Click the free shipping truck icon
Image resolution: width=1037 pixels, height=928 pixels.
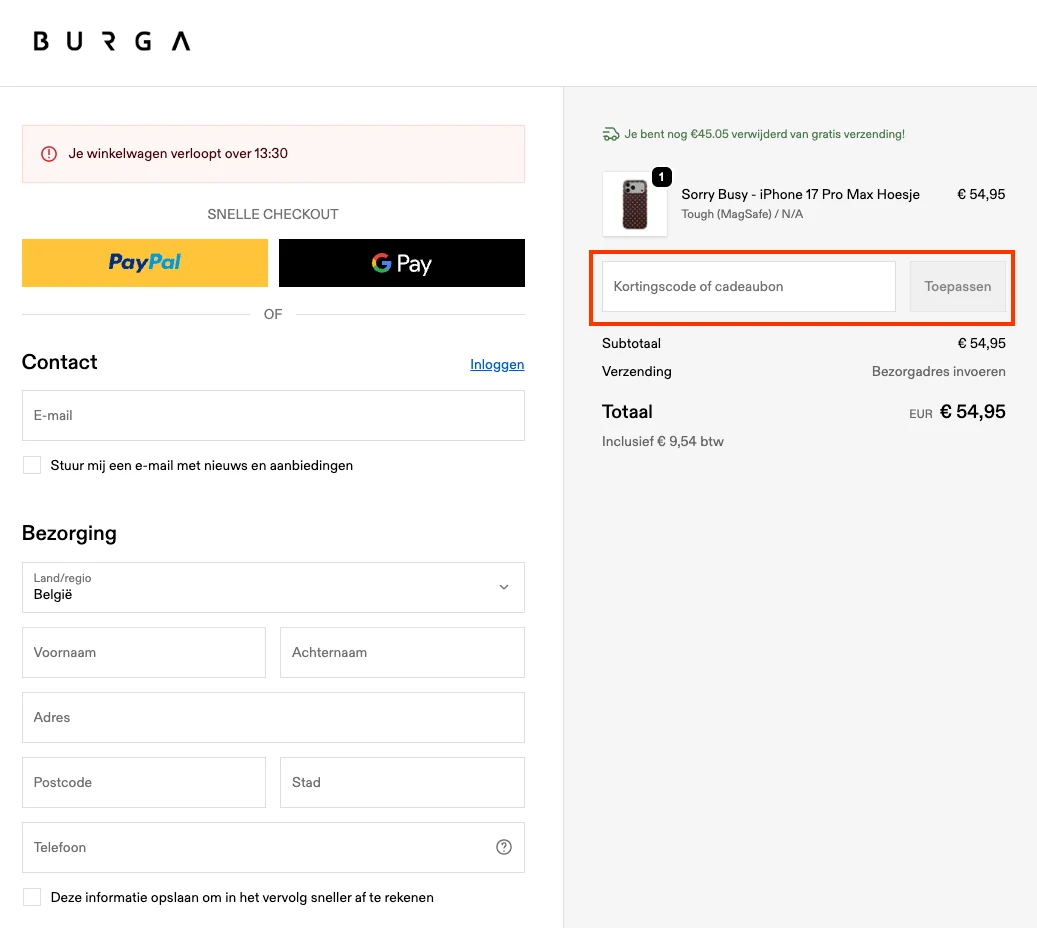point(611,133)
